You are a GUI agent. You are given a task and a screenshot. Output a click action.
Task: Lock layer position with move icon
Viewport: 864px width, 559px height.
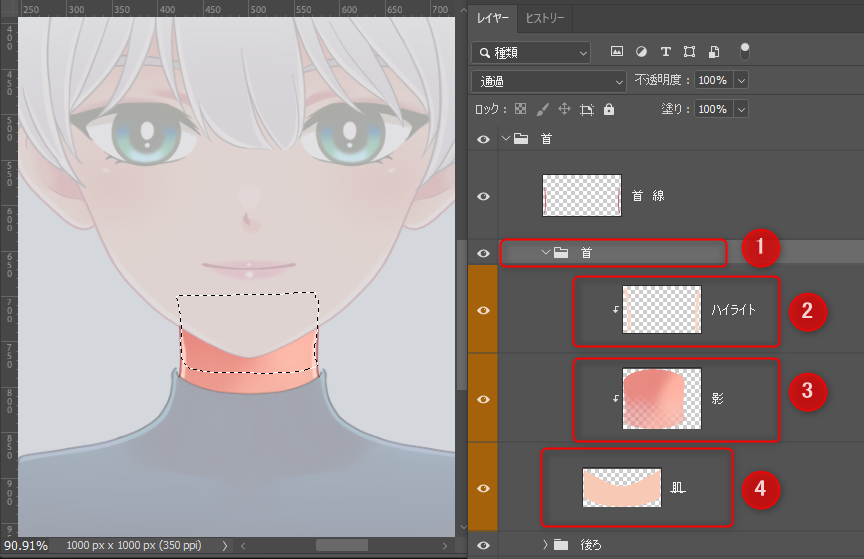click(564, 109)
